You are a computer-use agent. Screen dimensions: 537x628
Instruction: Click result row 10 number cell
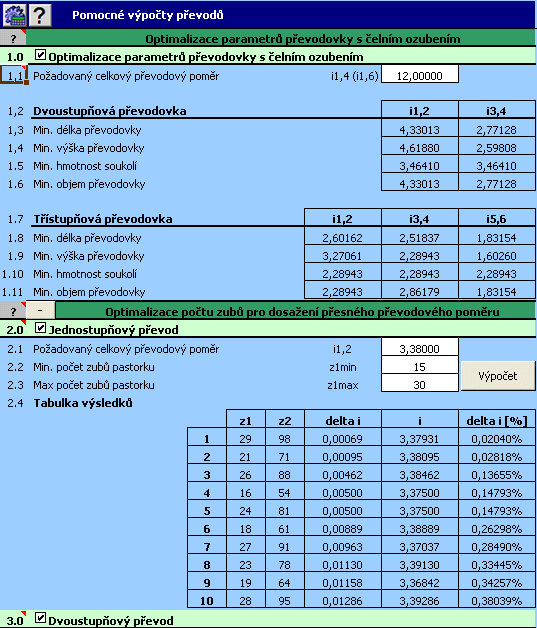coord(207,600)
